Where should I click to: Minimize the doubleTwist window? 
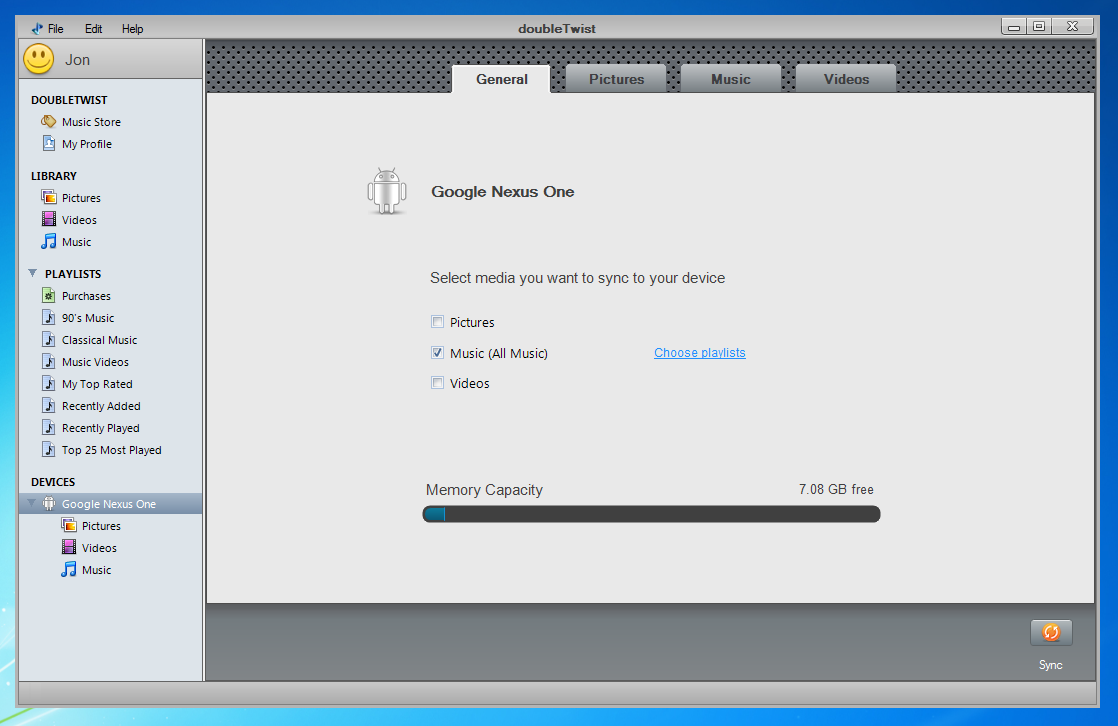[x=1013, y=27]
